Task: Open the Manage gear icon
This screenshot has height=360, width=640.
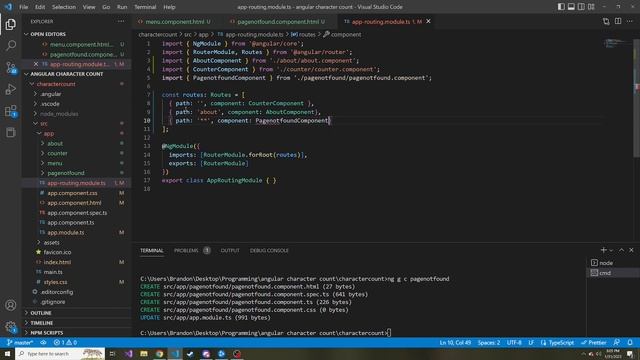Action: [11, 326]
